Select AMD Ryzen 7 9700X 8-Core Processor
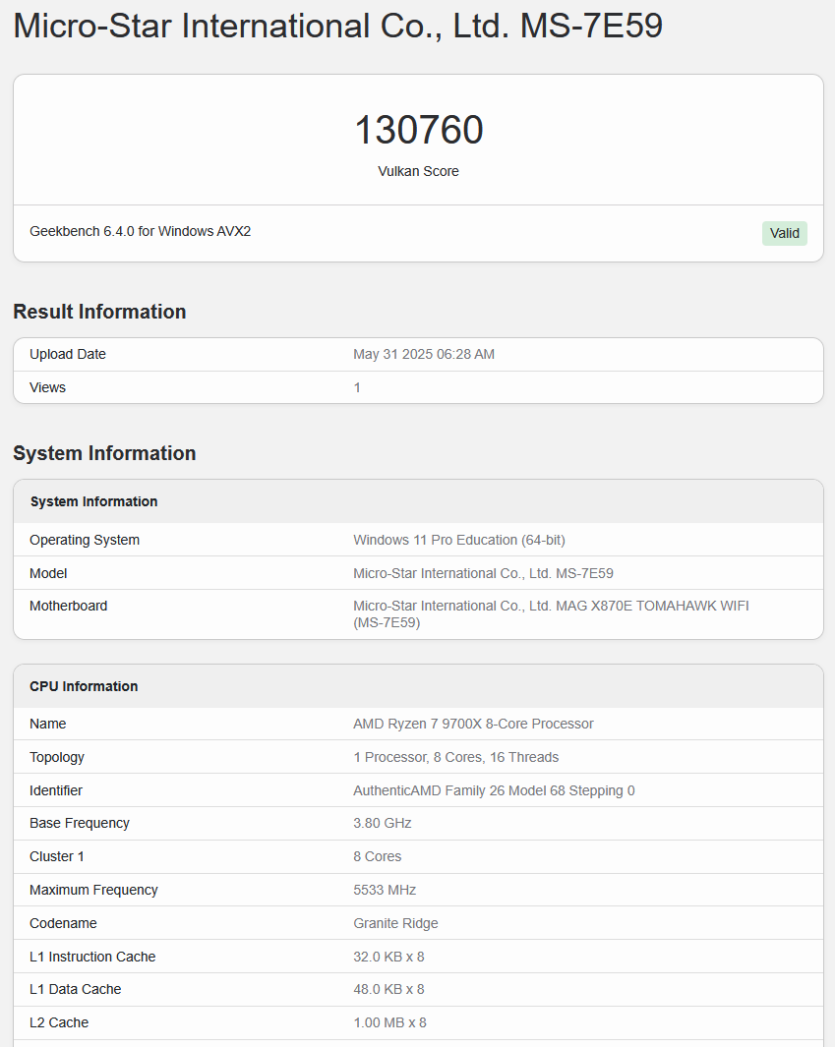The height and width of the screenshot is (1047, 835). (473, 723)
